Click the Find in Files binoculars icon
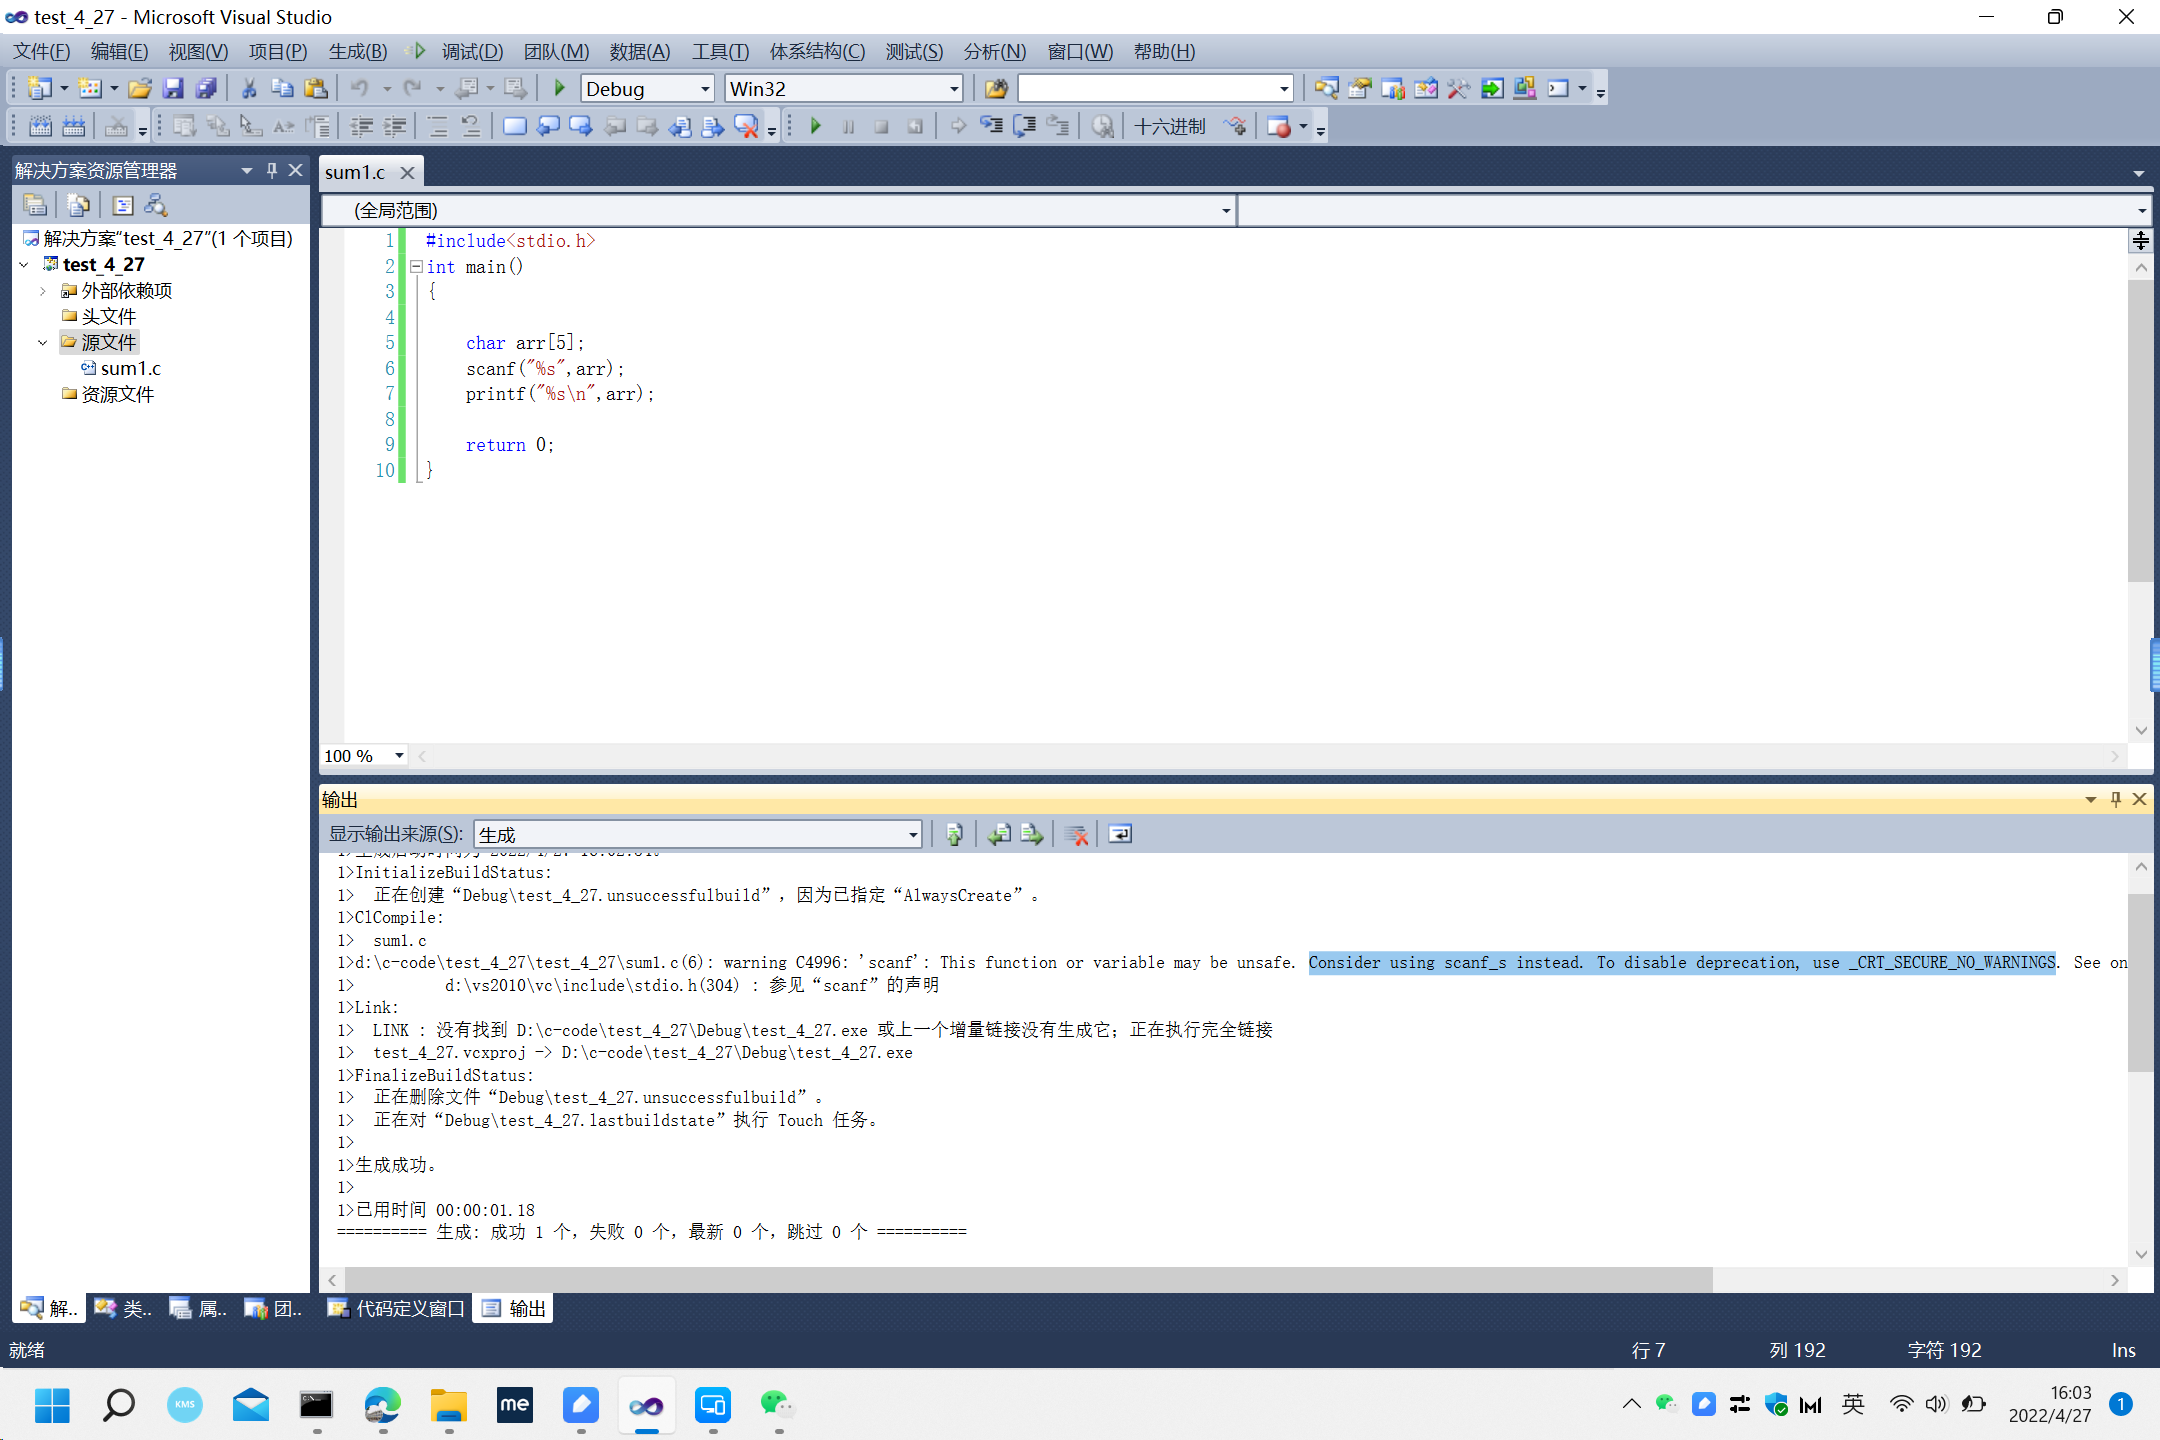 coord(996,89)
